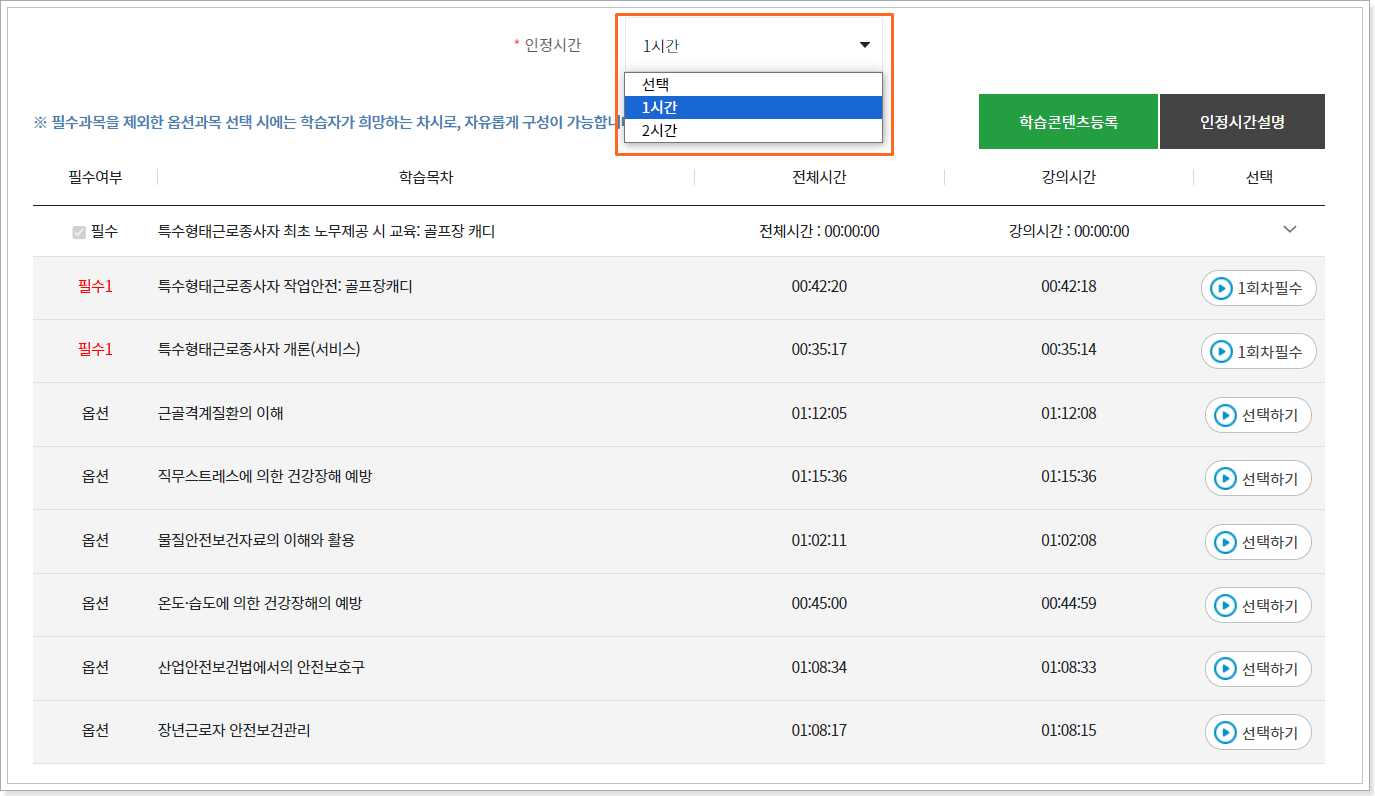Click course title 물질안전보건자료의 이해와 활용

256,540
